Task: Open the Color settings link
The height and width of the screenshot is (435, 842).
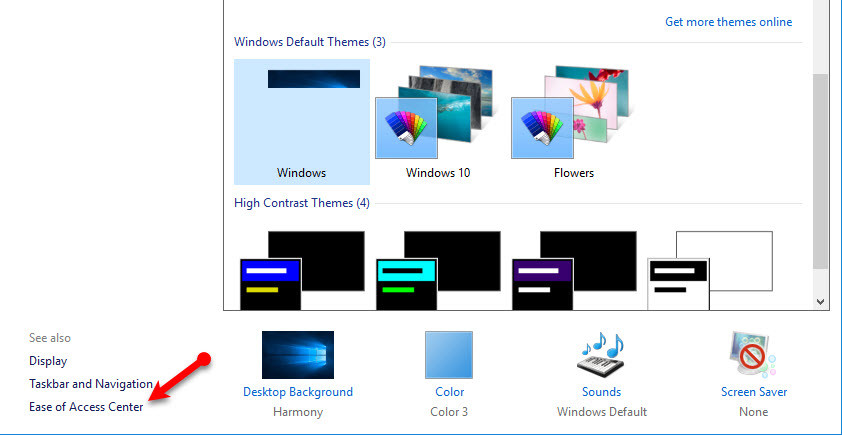Action: pos(449,392)
